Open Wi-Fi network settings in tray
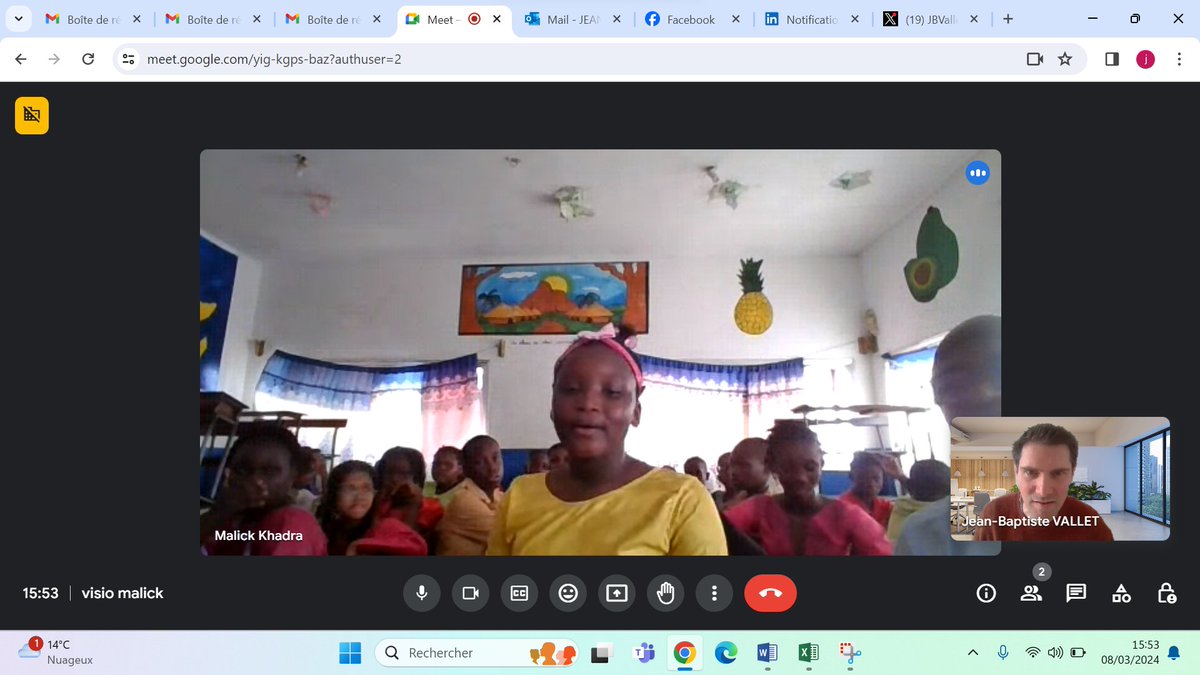Image resolution: width=1200 pixels, height=675 pixels. pyautogui.click(x=1033, y=653)
